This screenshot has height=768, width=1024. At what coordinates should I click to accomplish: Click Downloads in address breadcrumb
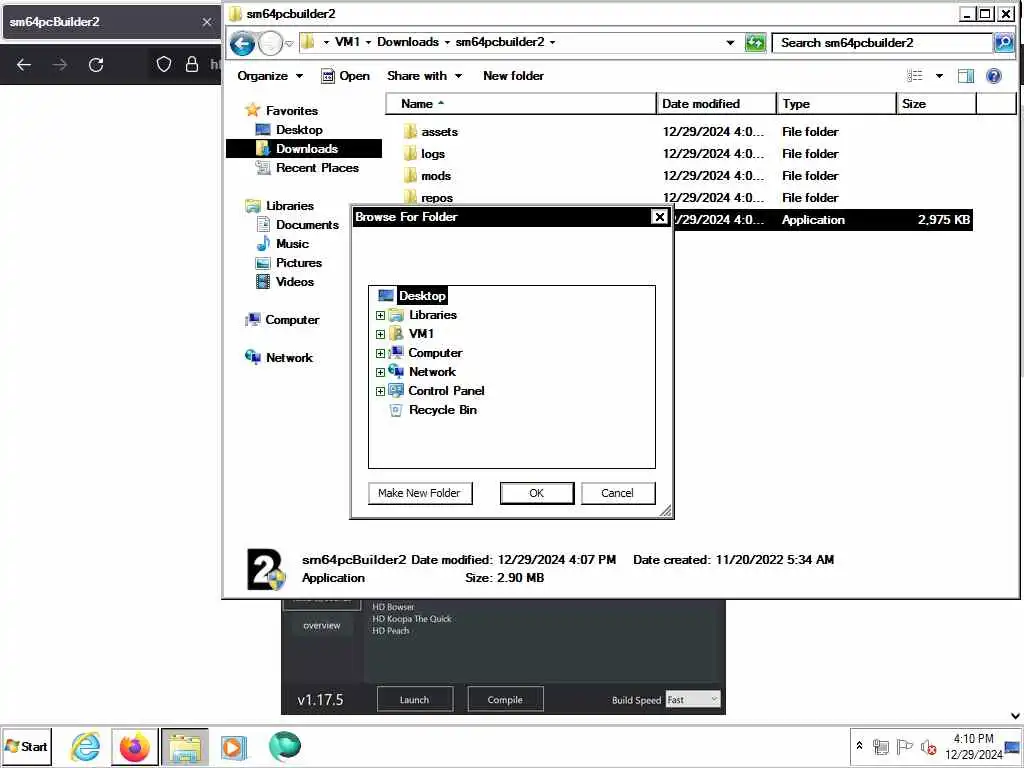click(x=408, y=42)
